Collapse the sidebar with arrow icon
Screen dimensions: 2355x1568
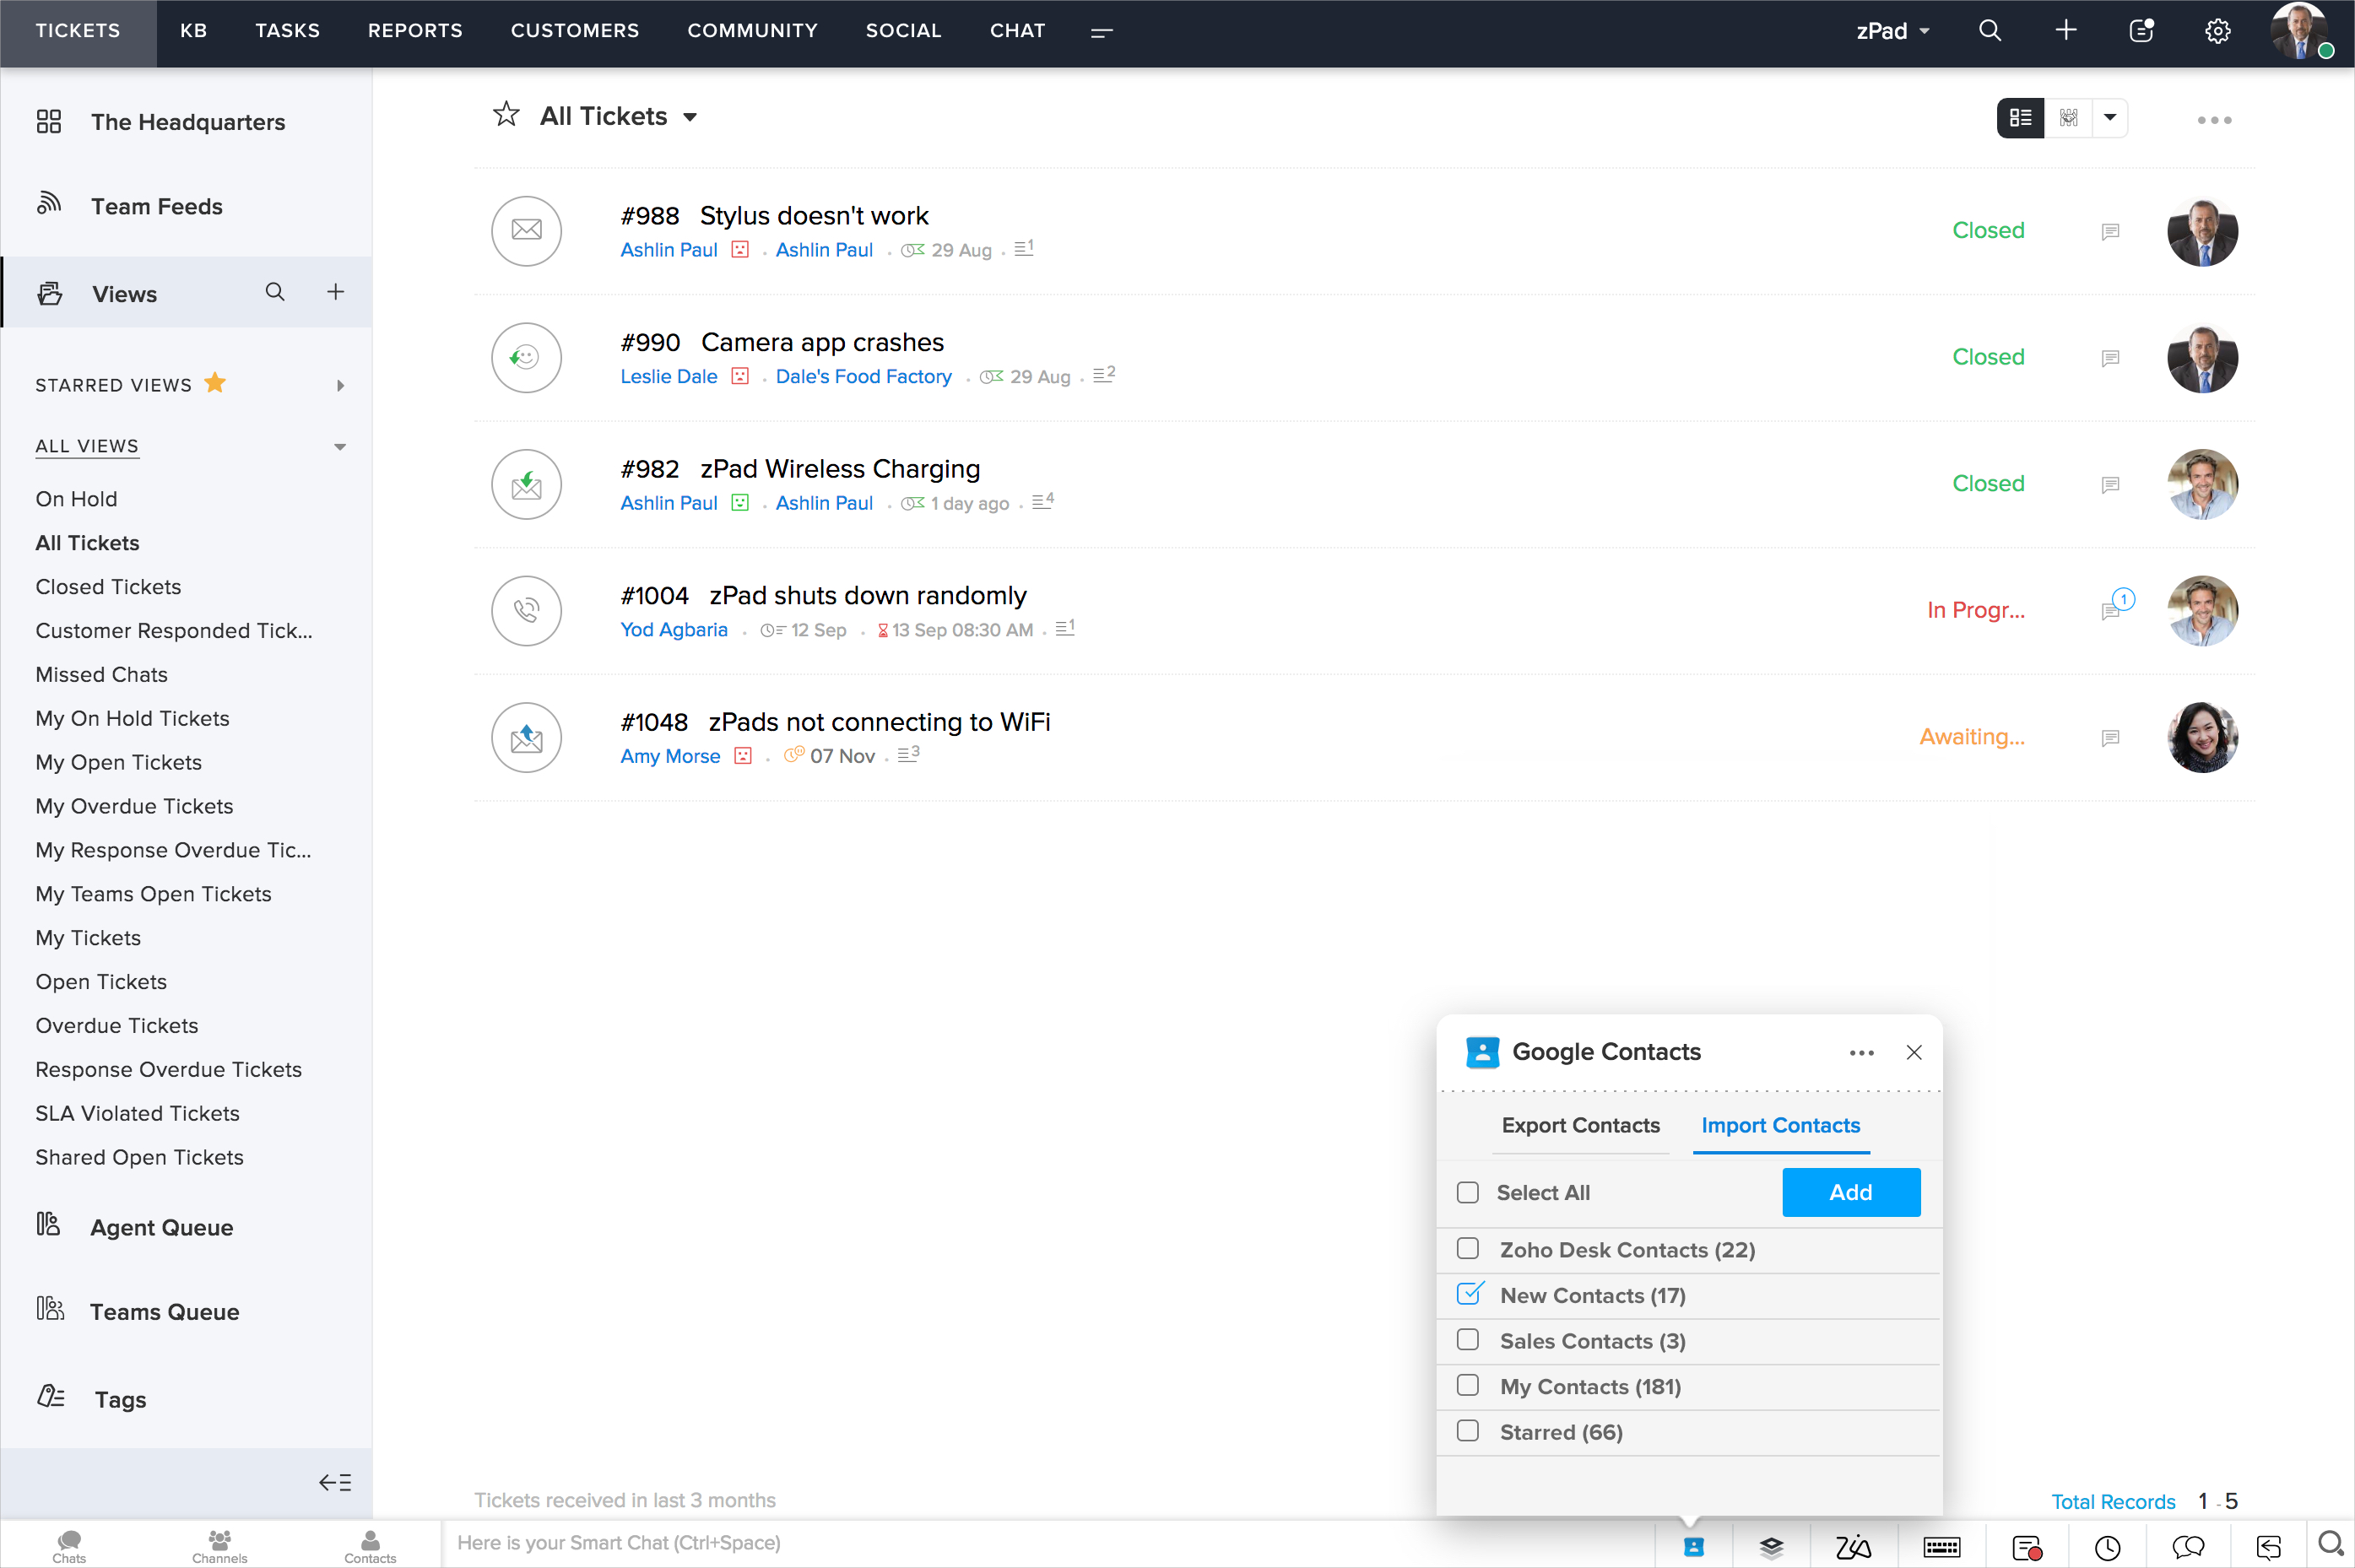coord(335,1482)
